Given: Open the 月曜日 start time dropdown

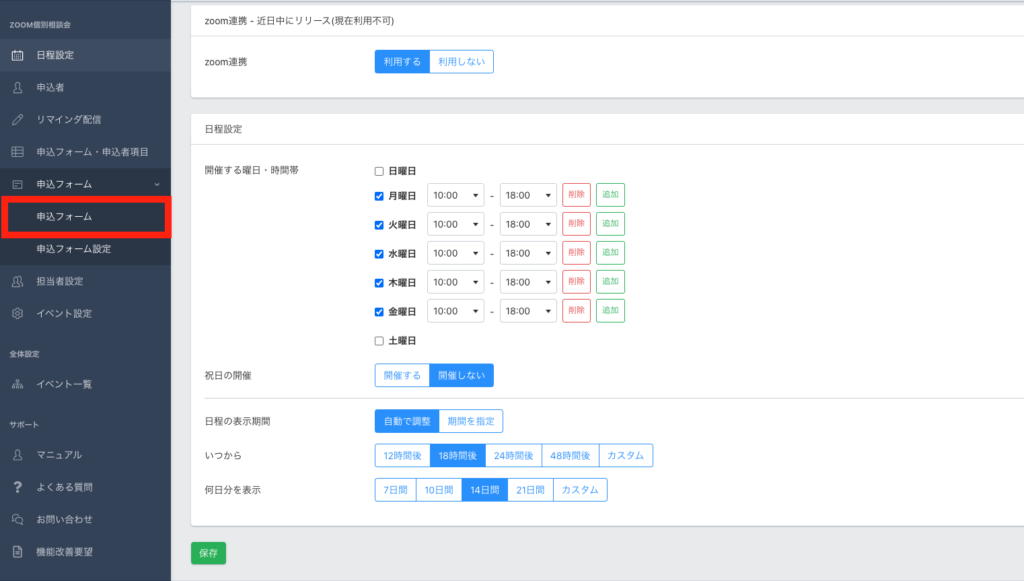Looking at the screenshot, I should (455, 196).
